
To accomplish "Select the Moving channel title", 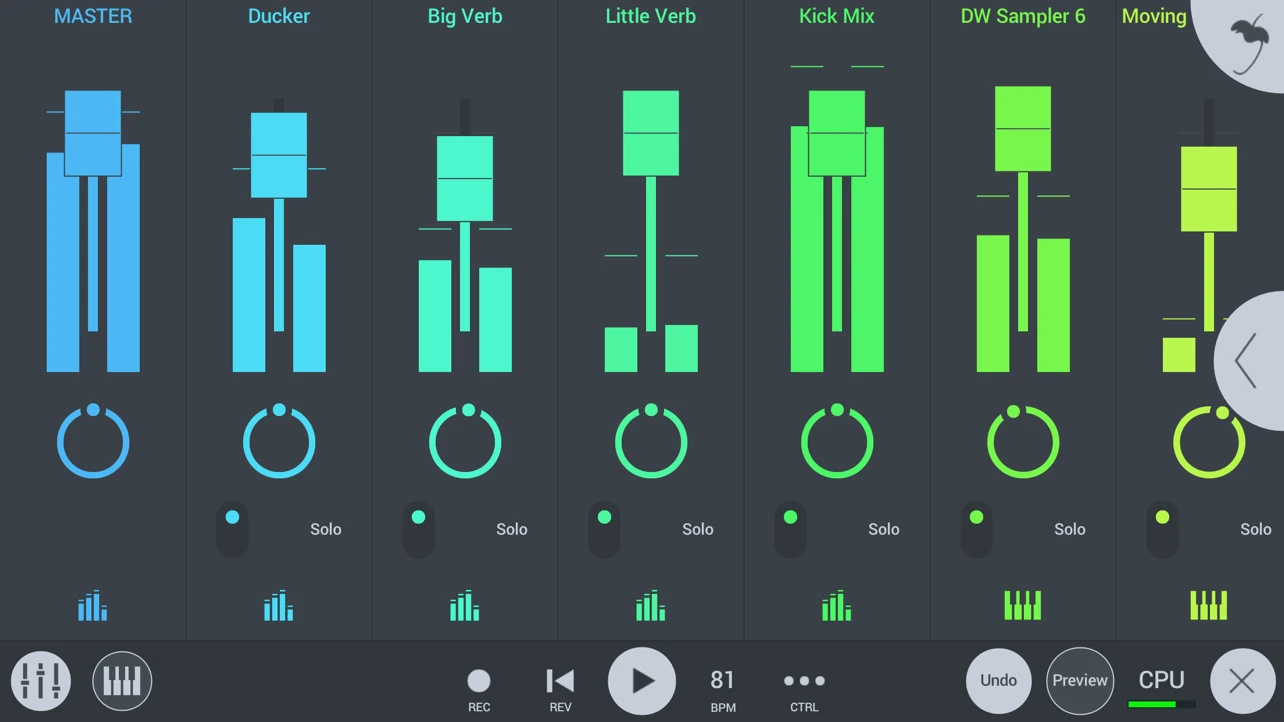I will [1154, 16].
